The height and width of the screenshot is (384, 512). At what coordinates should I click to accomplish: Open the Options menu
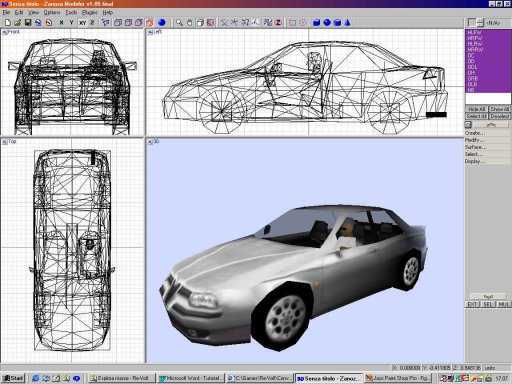coord(52,12)
